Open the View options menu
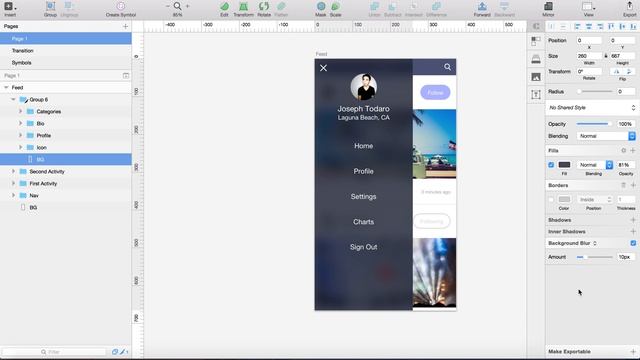Viewport: 640px width, 360px height. coord(588,7)
